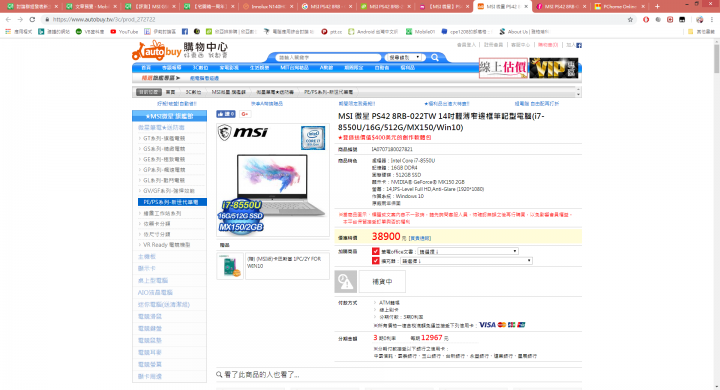Screen dimensions: 720x390
Task: Click the VISA card logo
Action: (x=487, y=325)
